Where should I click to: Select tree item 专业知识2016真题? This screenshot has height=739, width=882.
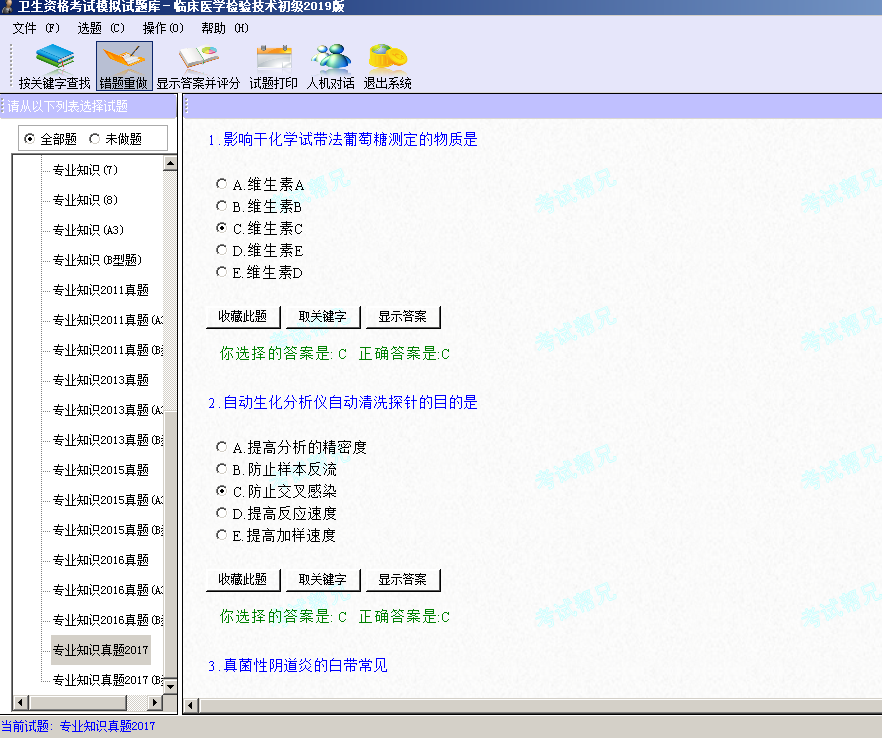[101, 560]
